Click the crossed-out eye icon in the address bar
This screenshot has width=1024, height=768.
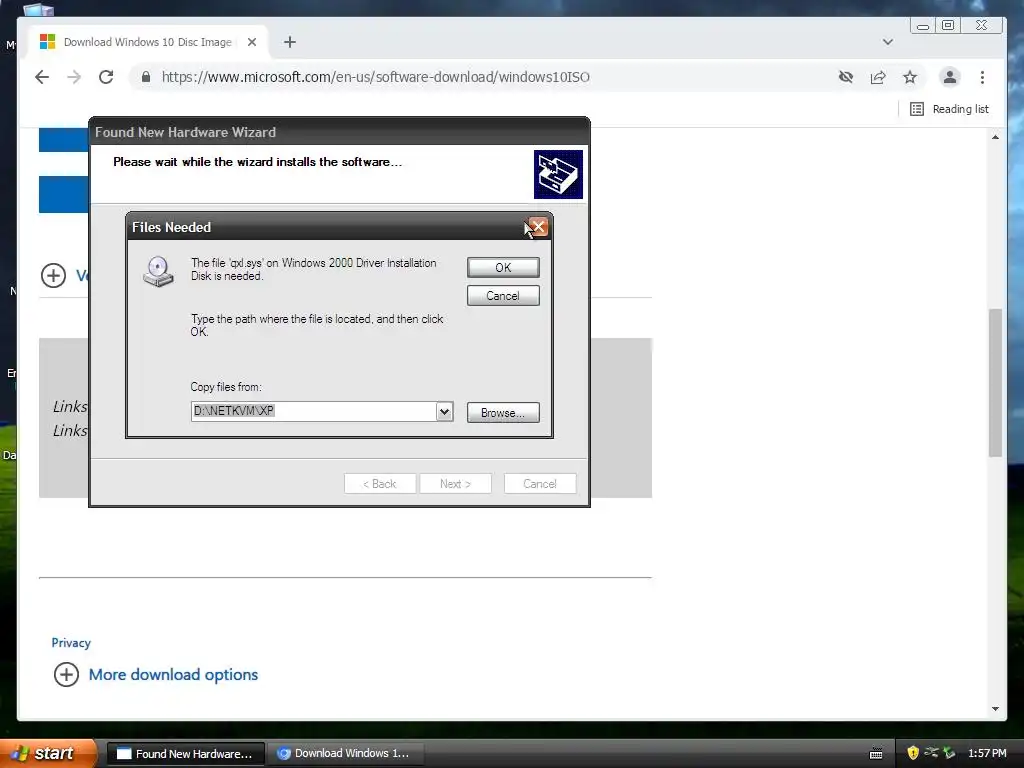pyautogui.click(x=846, y=77)
